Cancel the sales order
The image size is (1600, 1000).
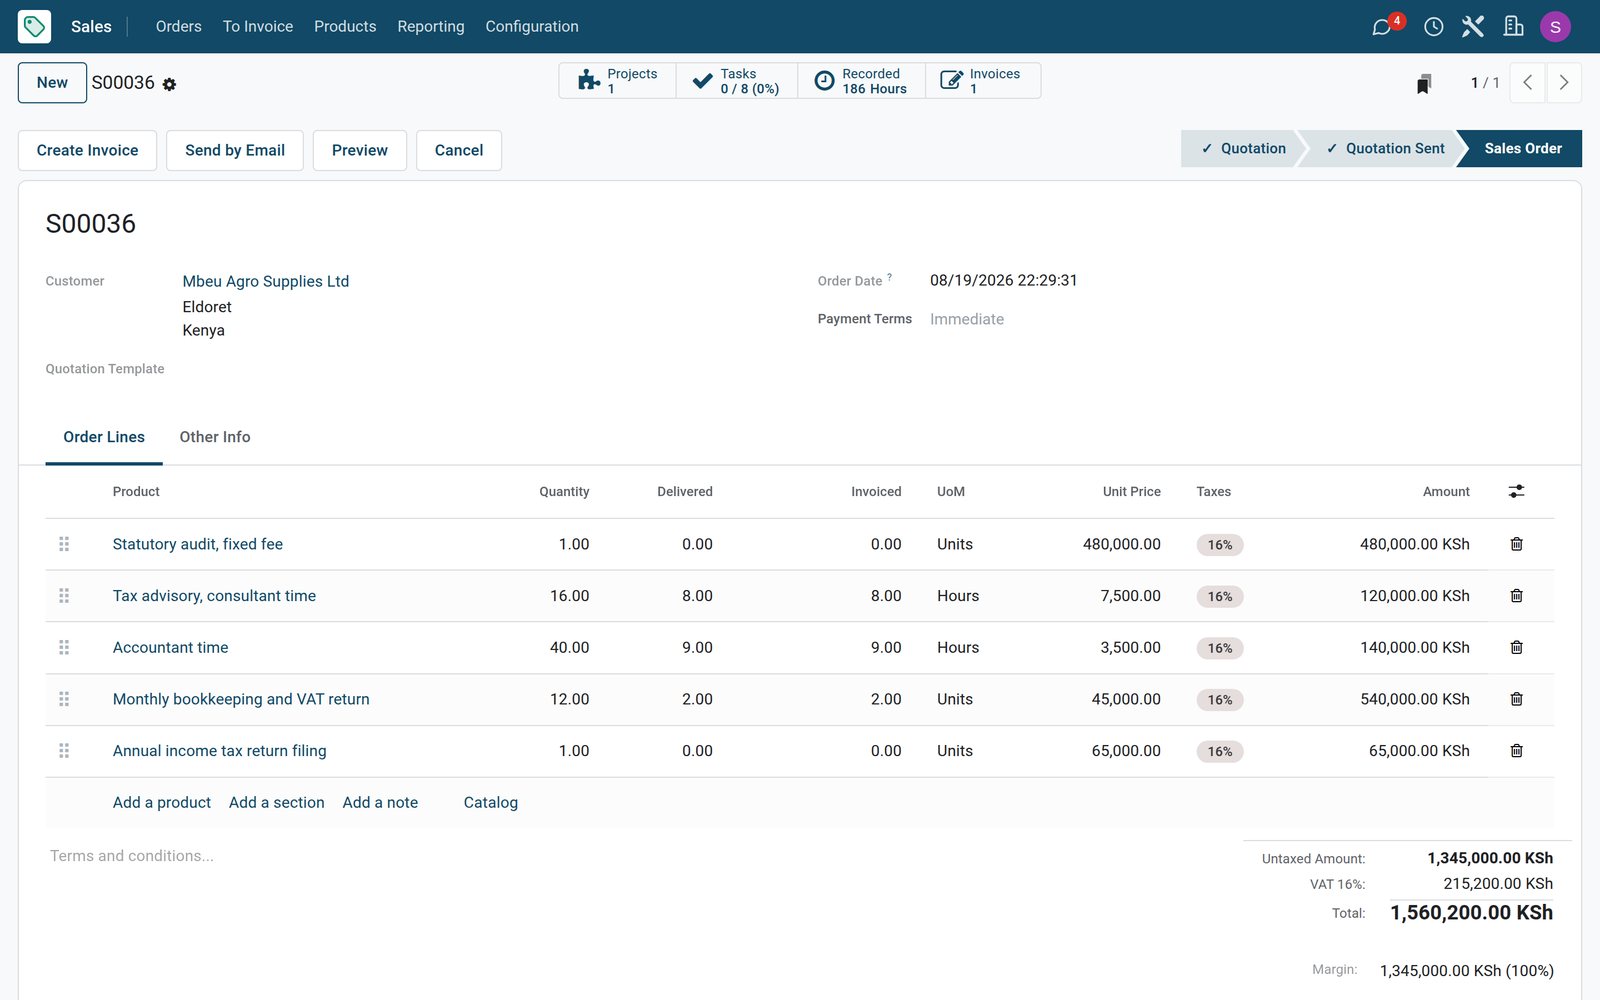pyautogui.click(x=459, y=150)
